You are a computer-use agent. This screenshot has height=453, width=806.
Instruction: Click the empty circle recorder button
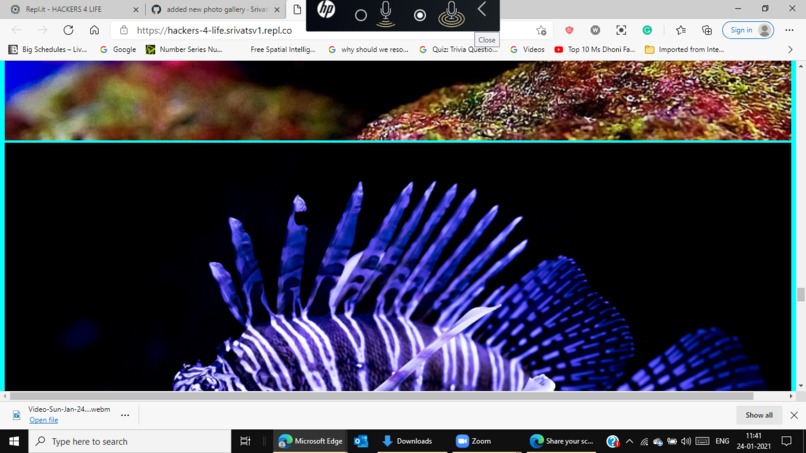[361, 15]
